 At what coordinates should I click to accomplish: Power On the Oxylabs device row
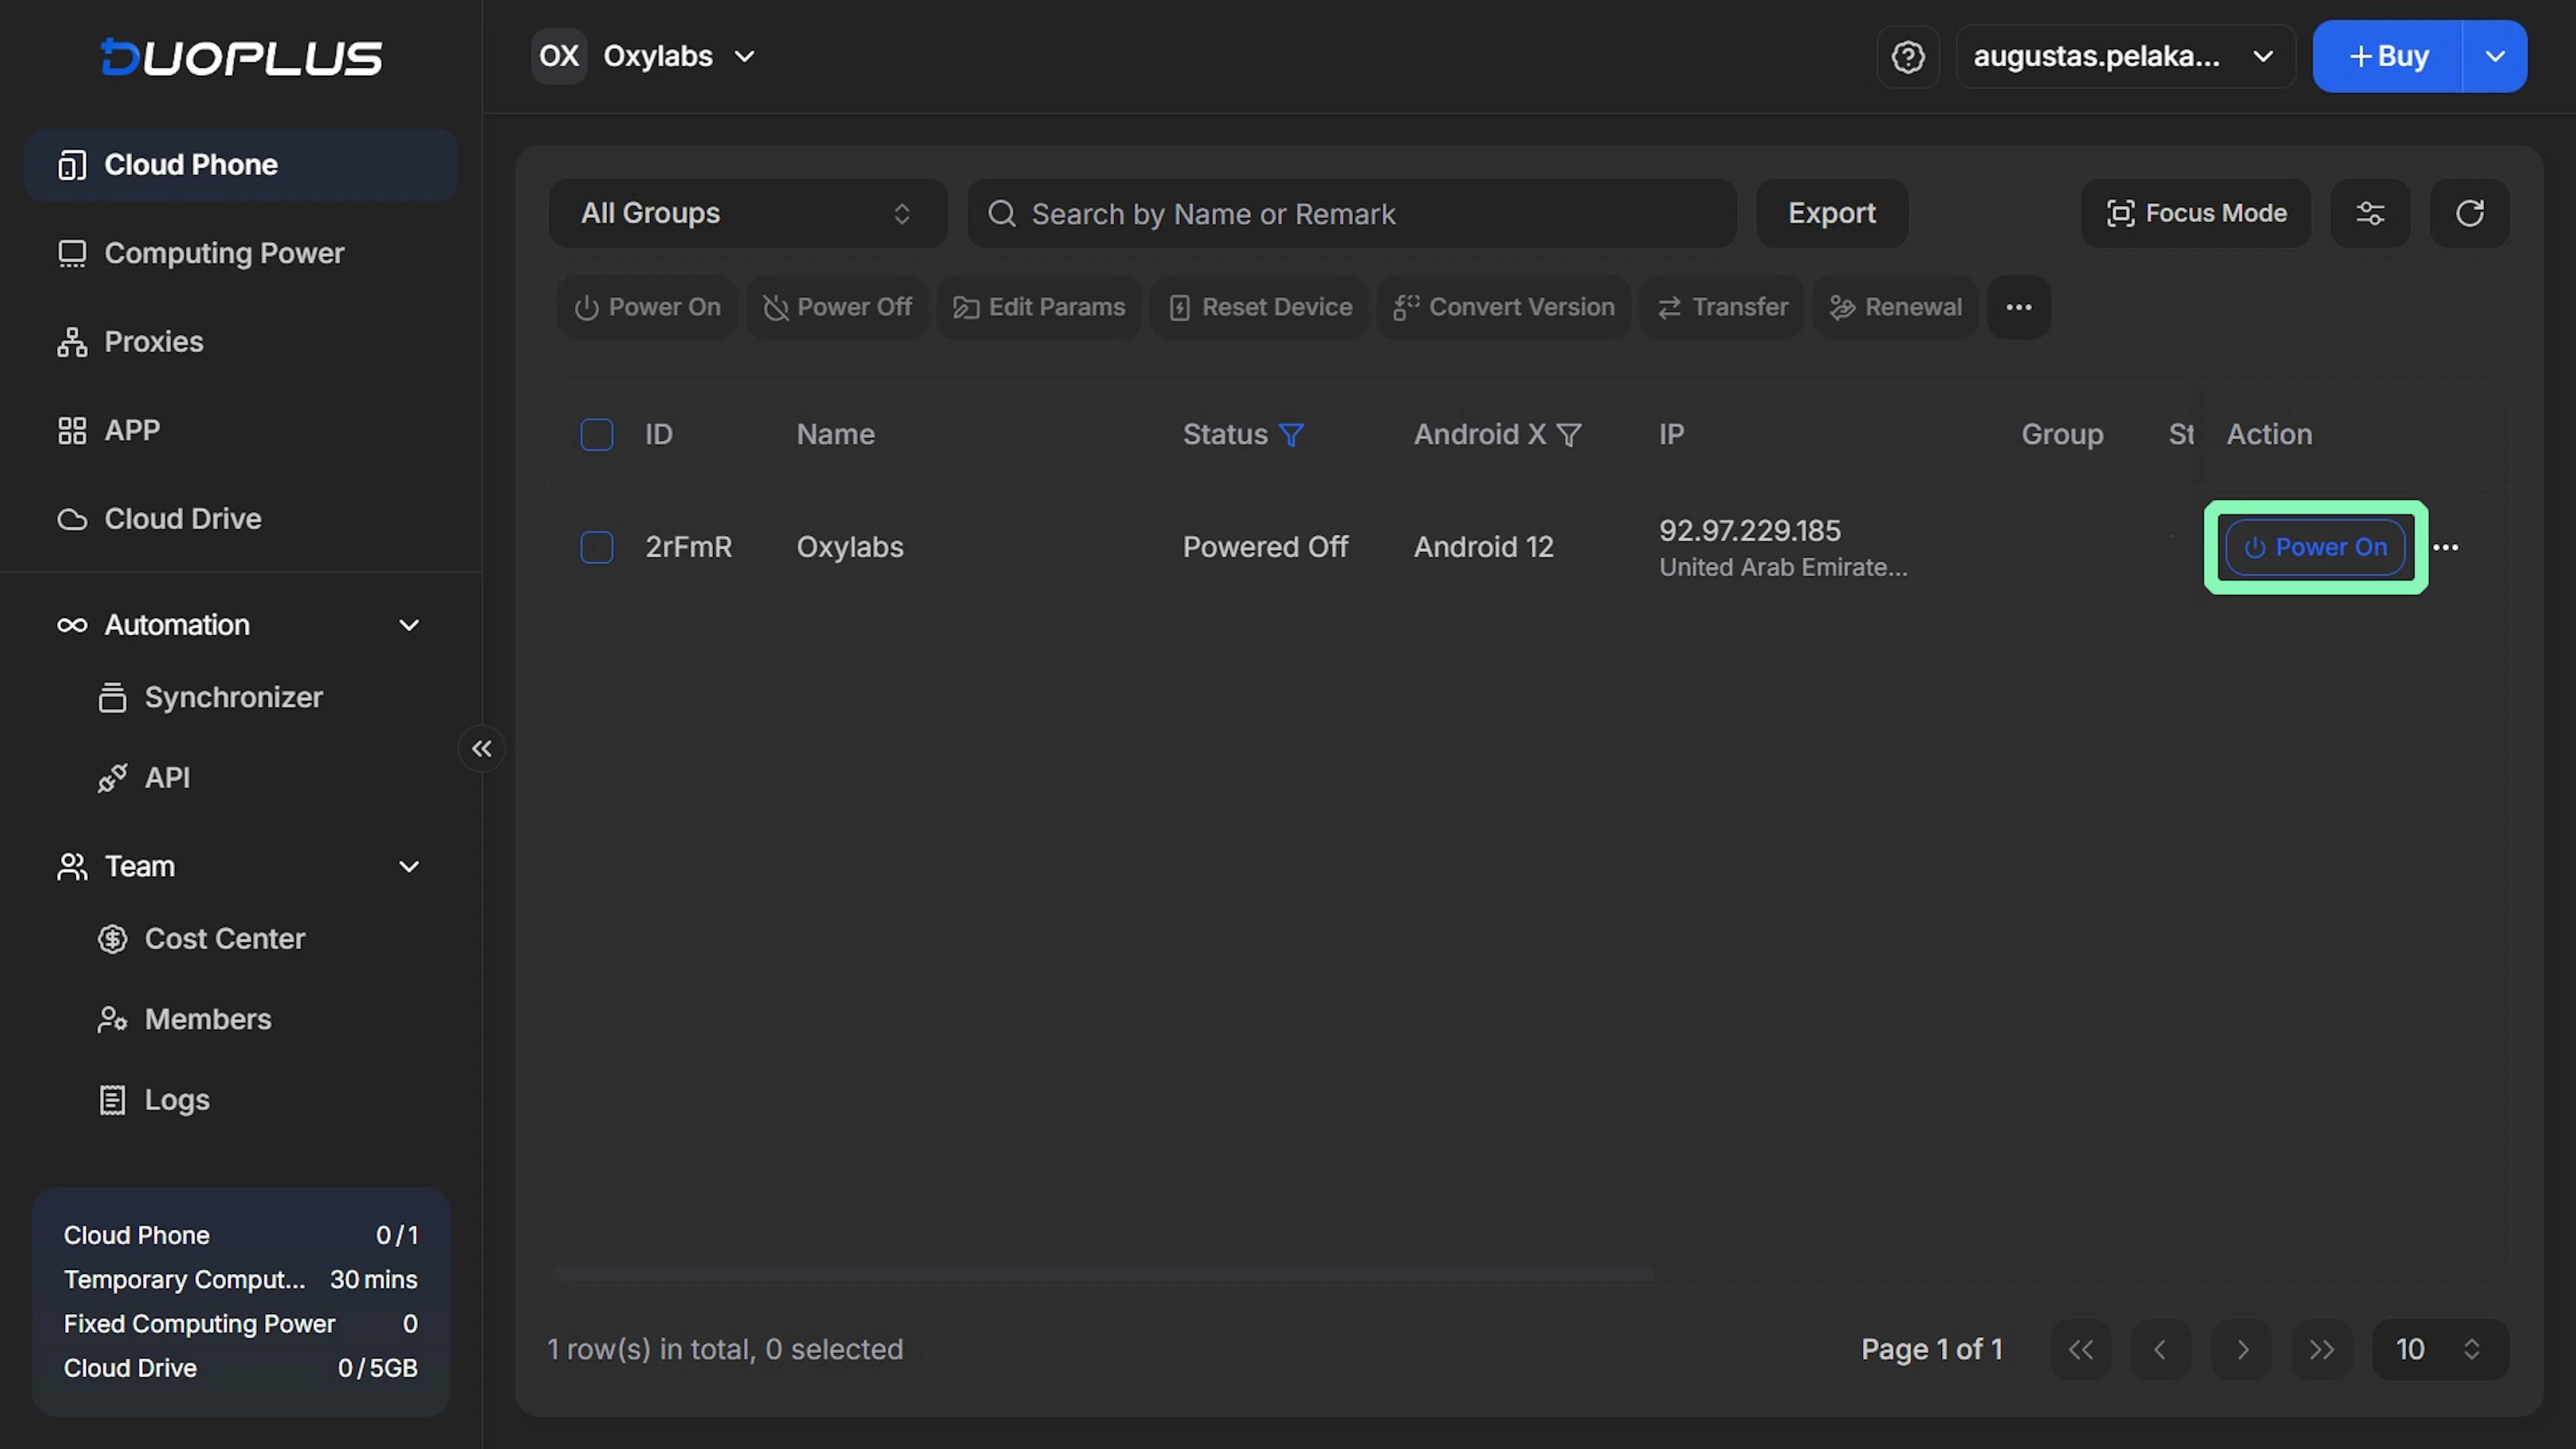(x=2315, y=547)
